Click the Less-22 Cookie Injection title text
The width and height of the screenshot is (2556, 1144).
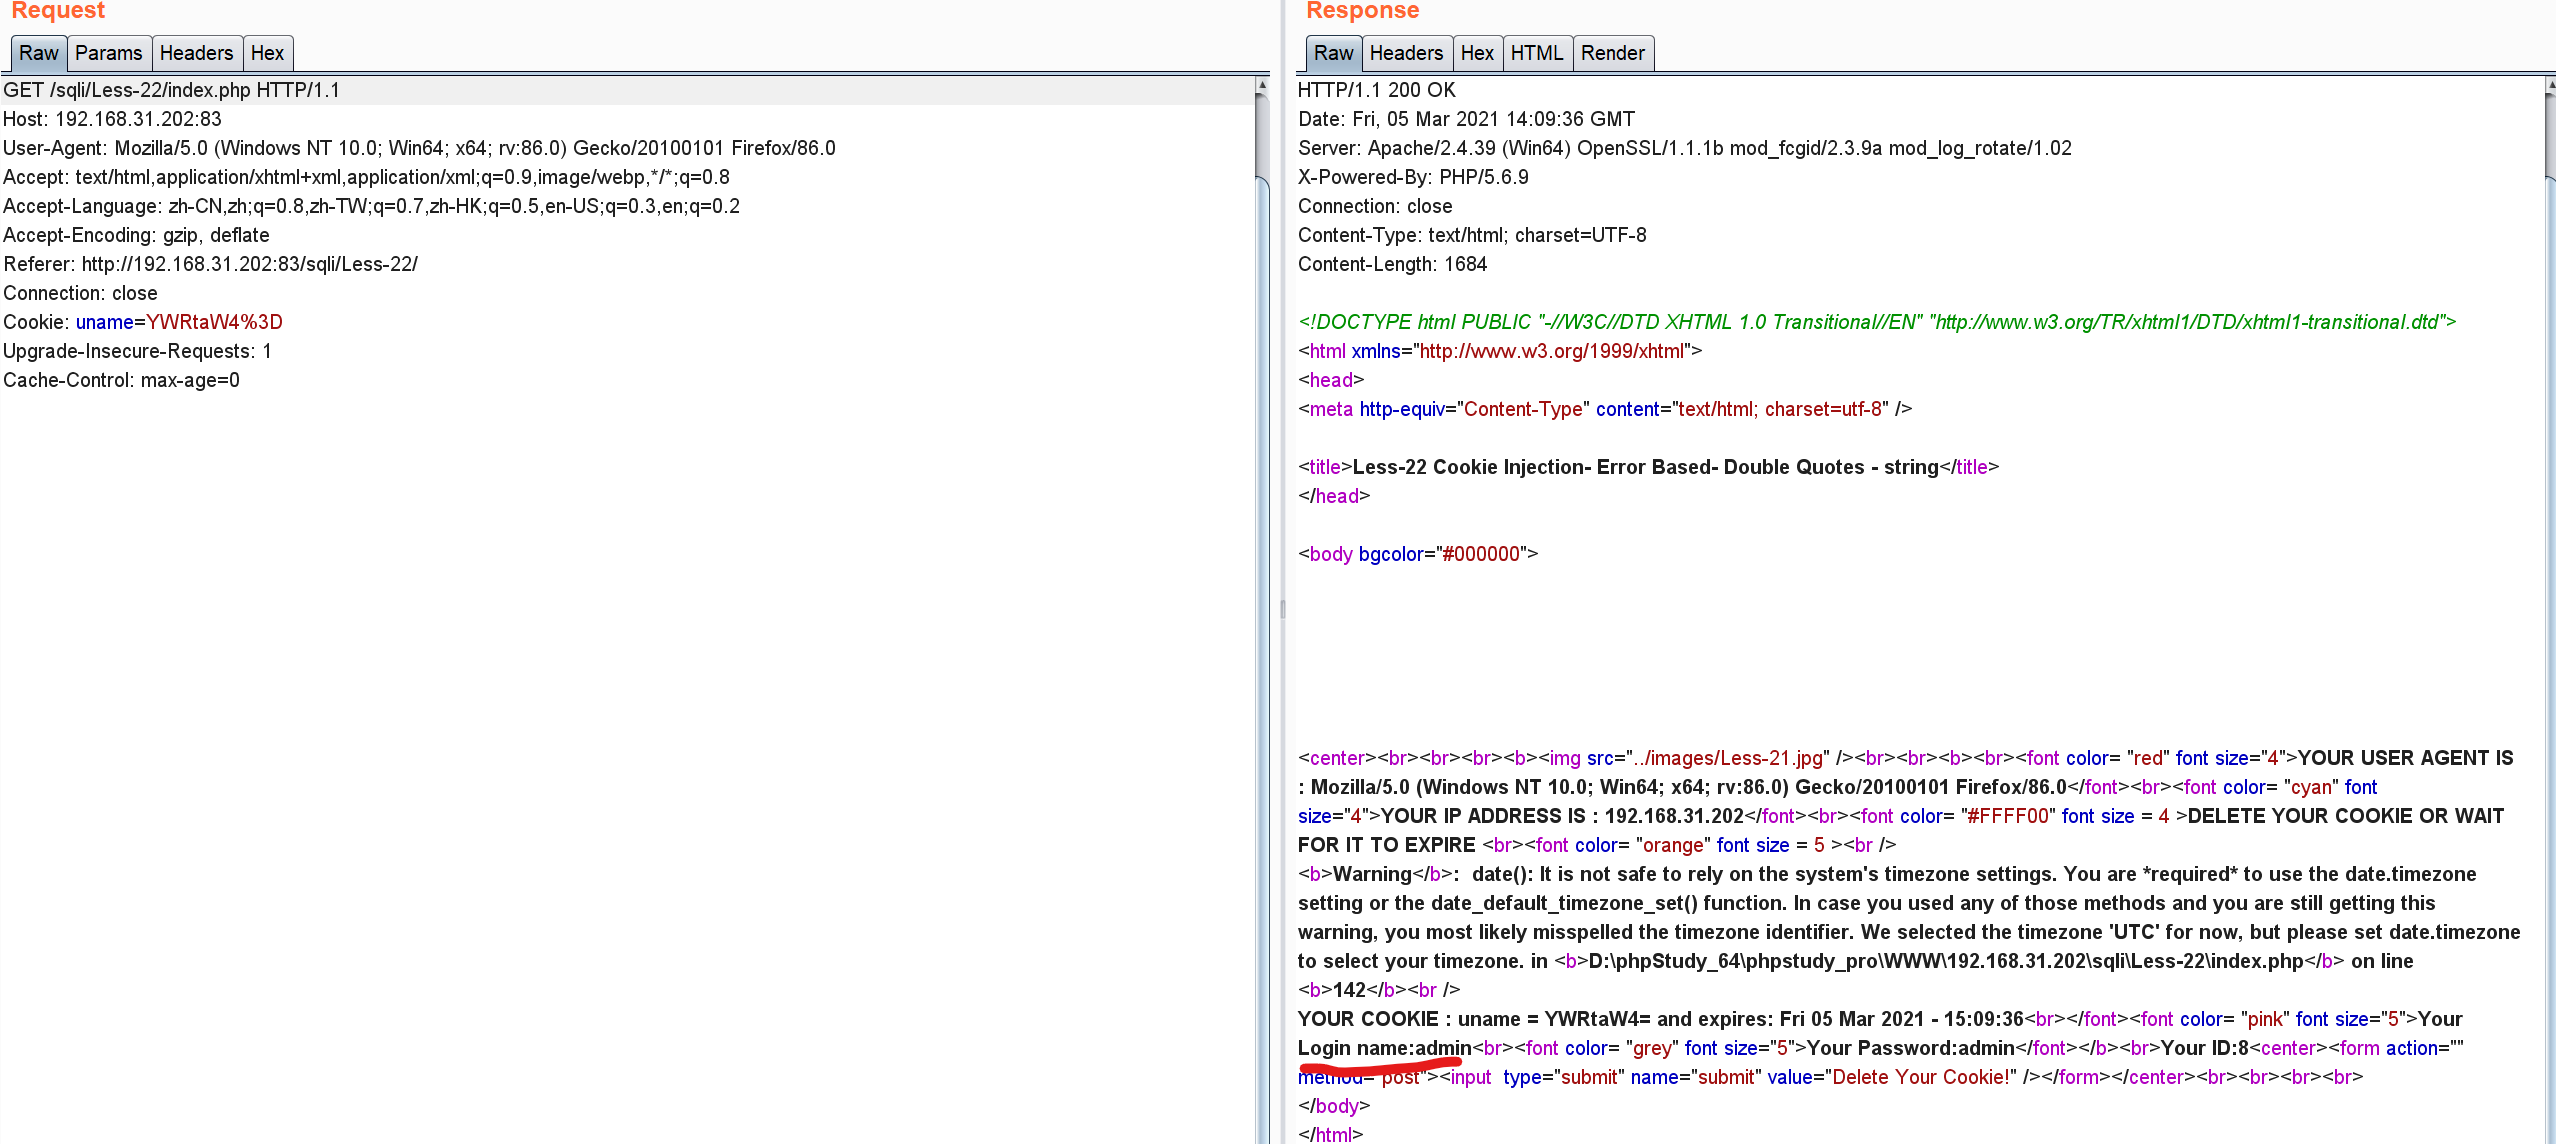pyautogui.click(x=1645, y=467)
